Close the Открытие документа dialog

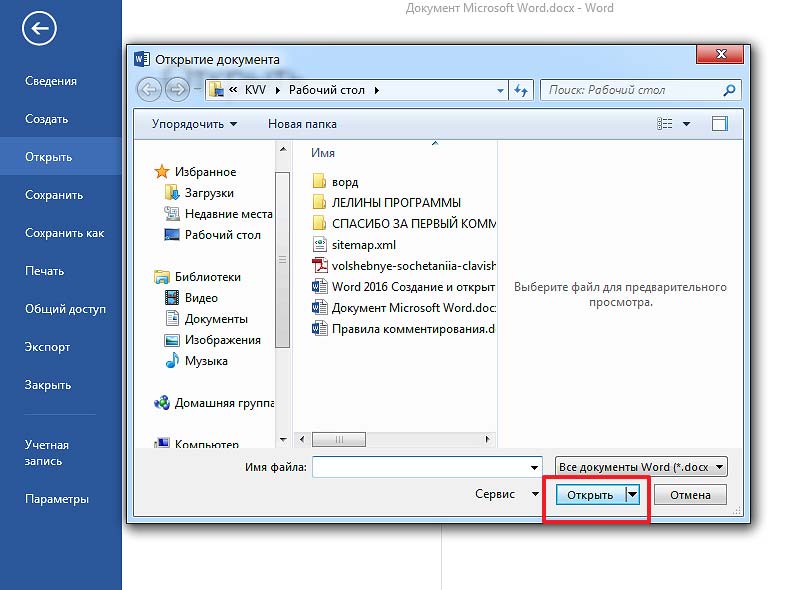(x=720, y=54)
